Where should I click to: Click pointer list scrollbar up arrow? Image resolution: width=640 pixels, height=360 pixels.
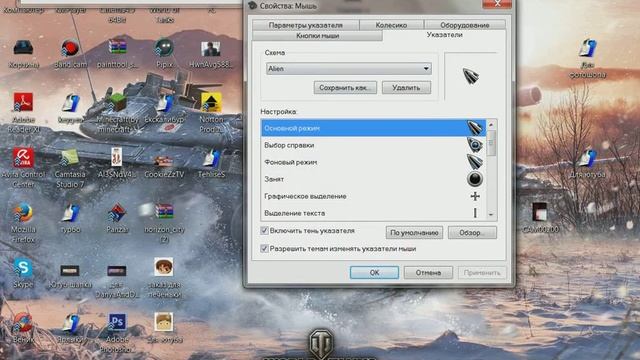(491, 124)
